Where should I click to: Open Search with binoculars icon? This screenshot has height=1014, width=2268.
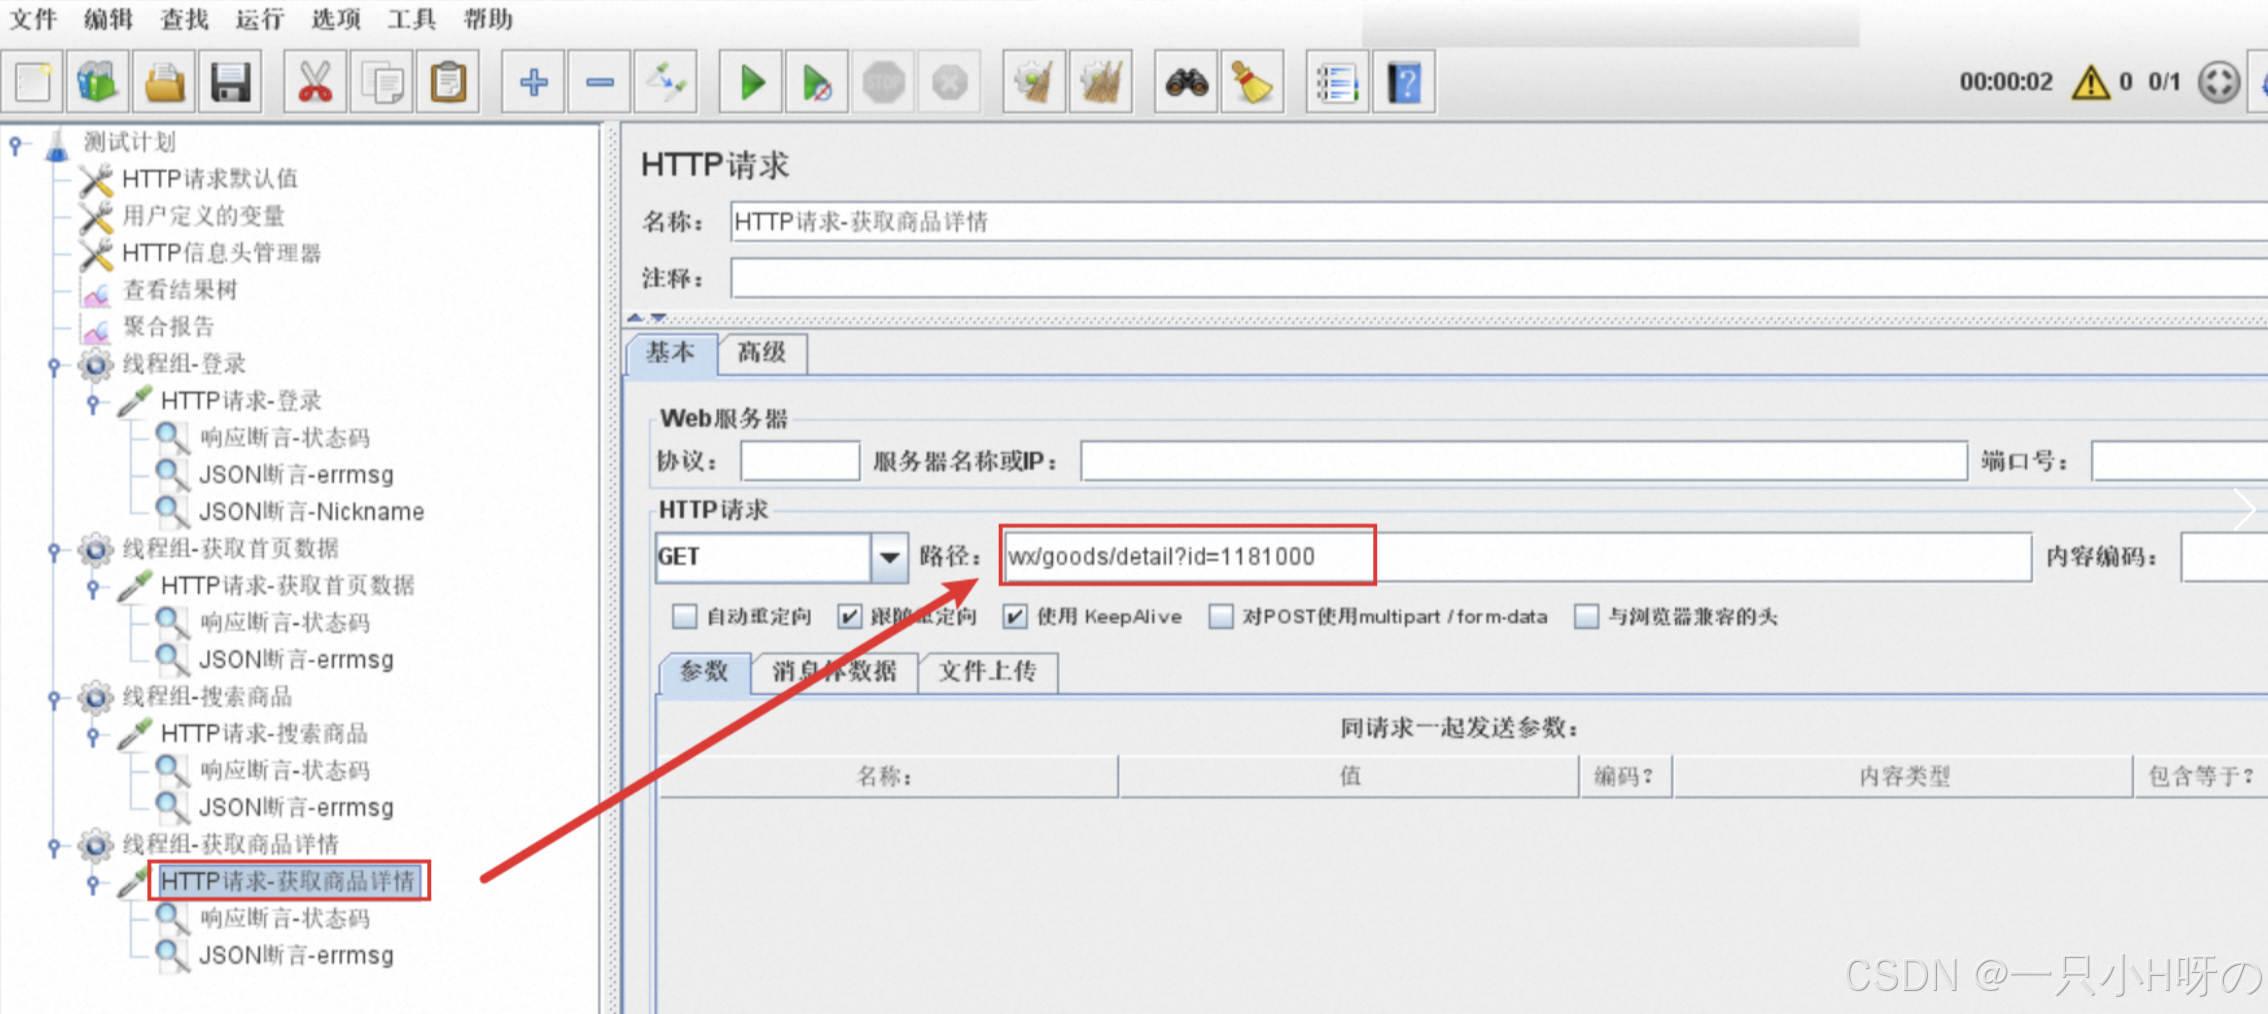[x=1186, y=81]
